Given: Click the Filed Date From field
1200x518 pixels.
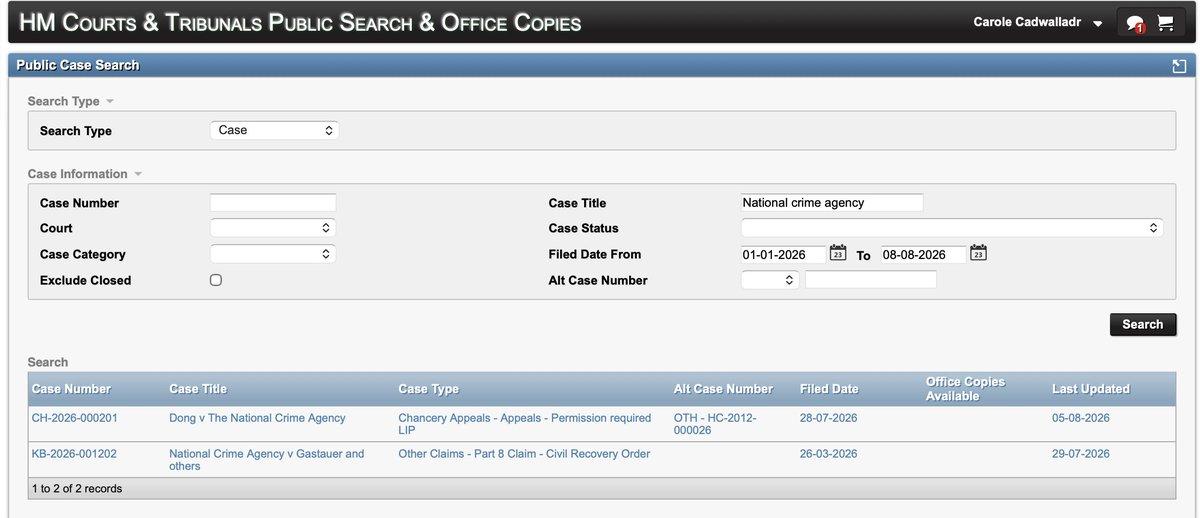Looking at the screenshot, I should coord(784,255).
